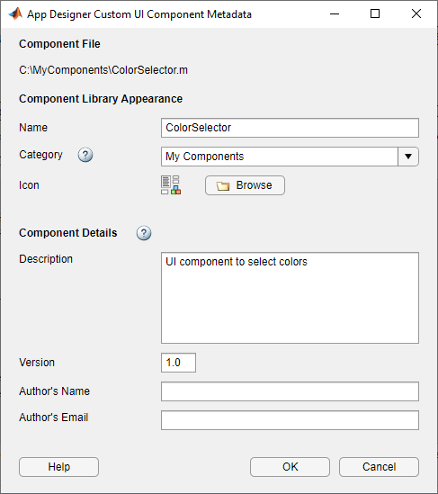
Task: Click the My Components category combo box
Action: (290, 156)
